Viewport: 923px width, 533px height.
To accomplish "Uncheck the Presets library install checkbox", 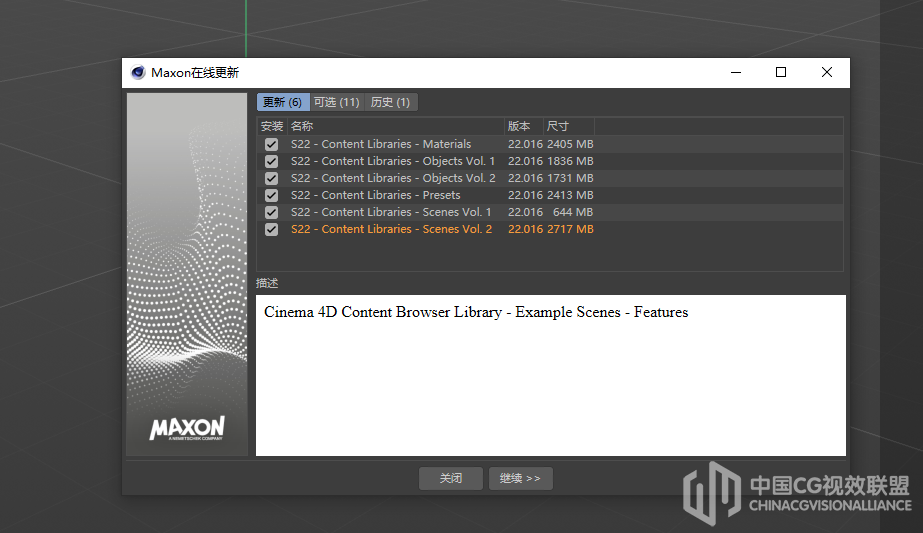I will (x=271, y=196).
